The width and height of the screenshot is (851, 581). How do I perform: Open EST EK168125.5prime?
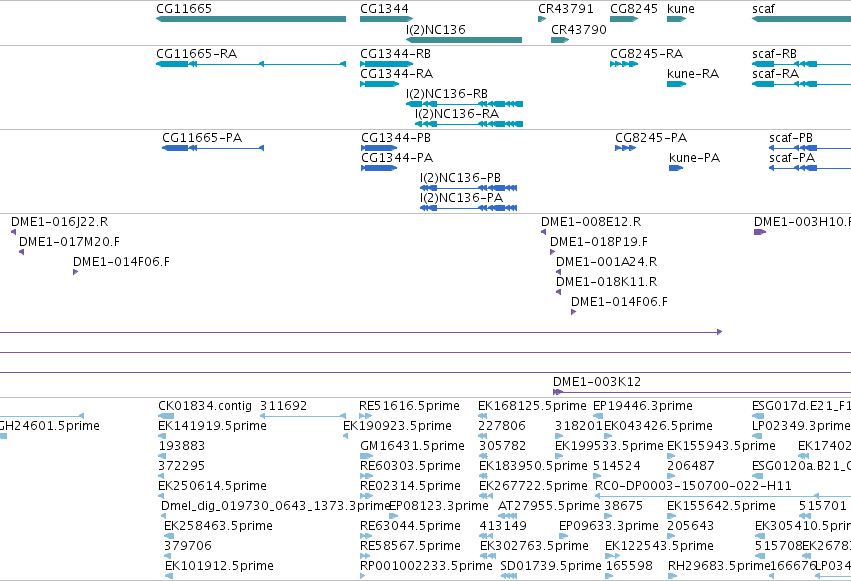pyautogui.click(x=532, y=406)
